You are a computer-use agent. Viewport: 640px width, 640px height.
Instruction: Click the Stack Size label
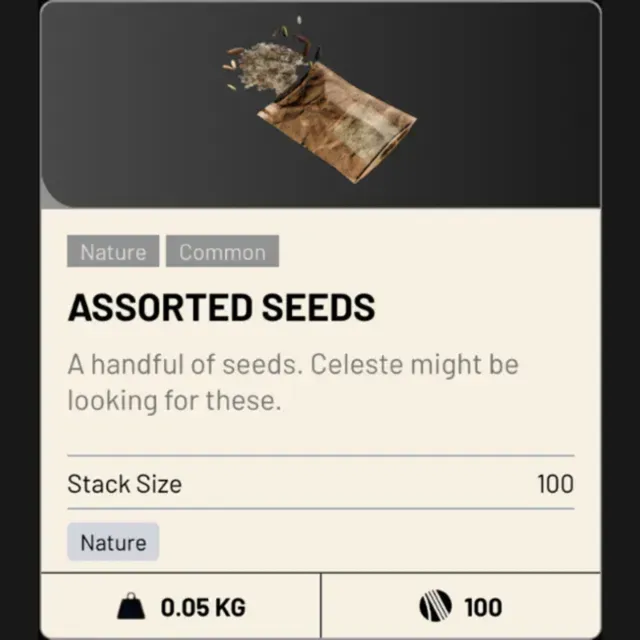125,485
